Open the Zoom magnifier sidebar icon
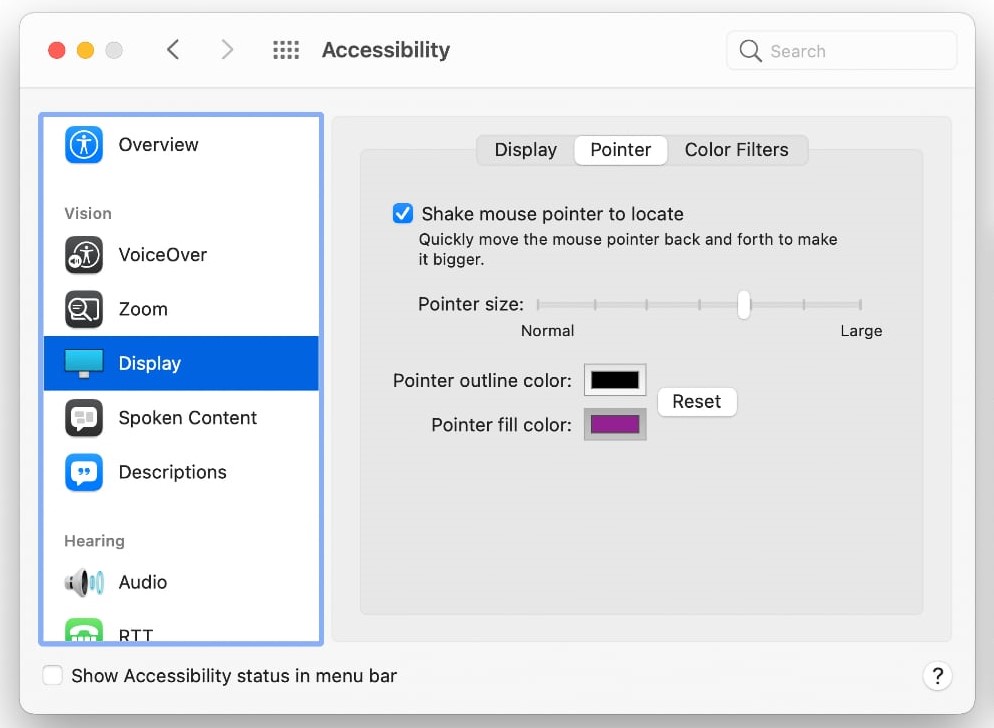 pyautogui.click(x=84, y=309)
